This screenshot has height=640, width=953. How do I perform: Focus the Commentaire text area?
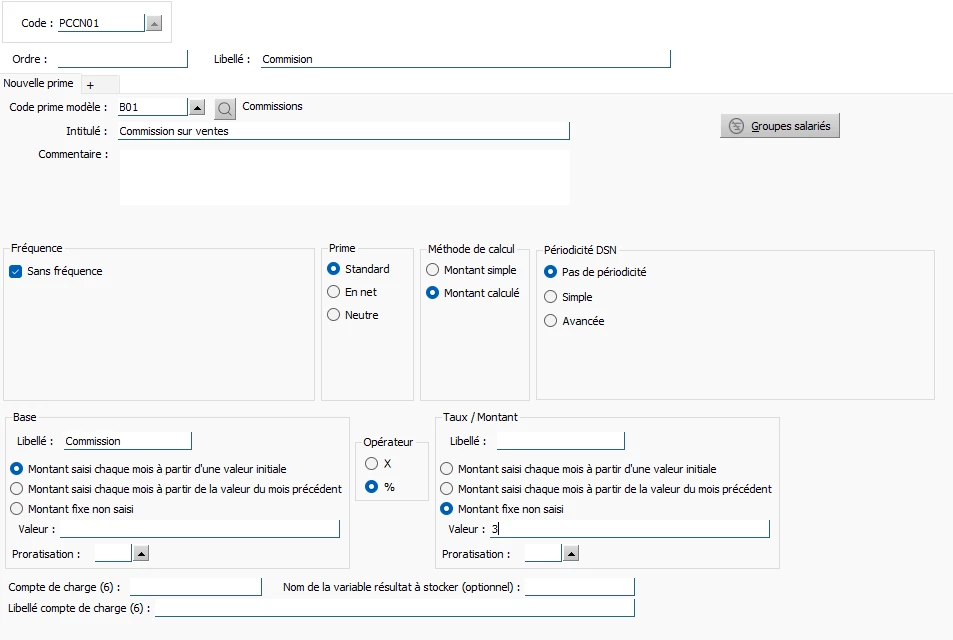[344, 177]
